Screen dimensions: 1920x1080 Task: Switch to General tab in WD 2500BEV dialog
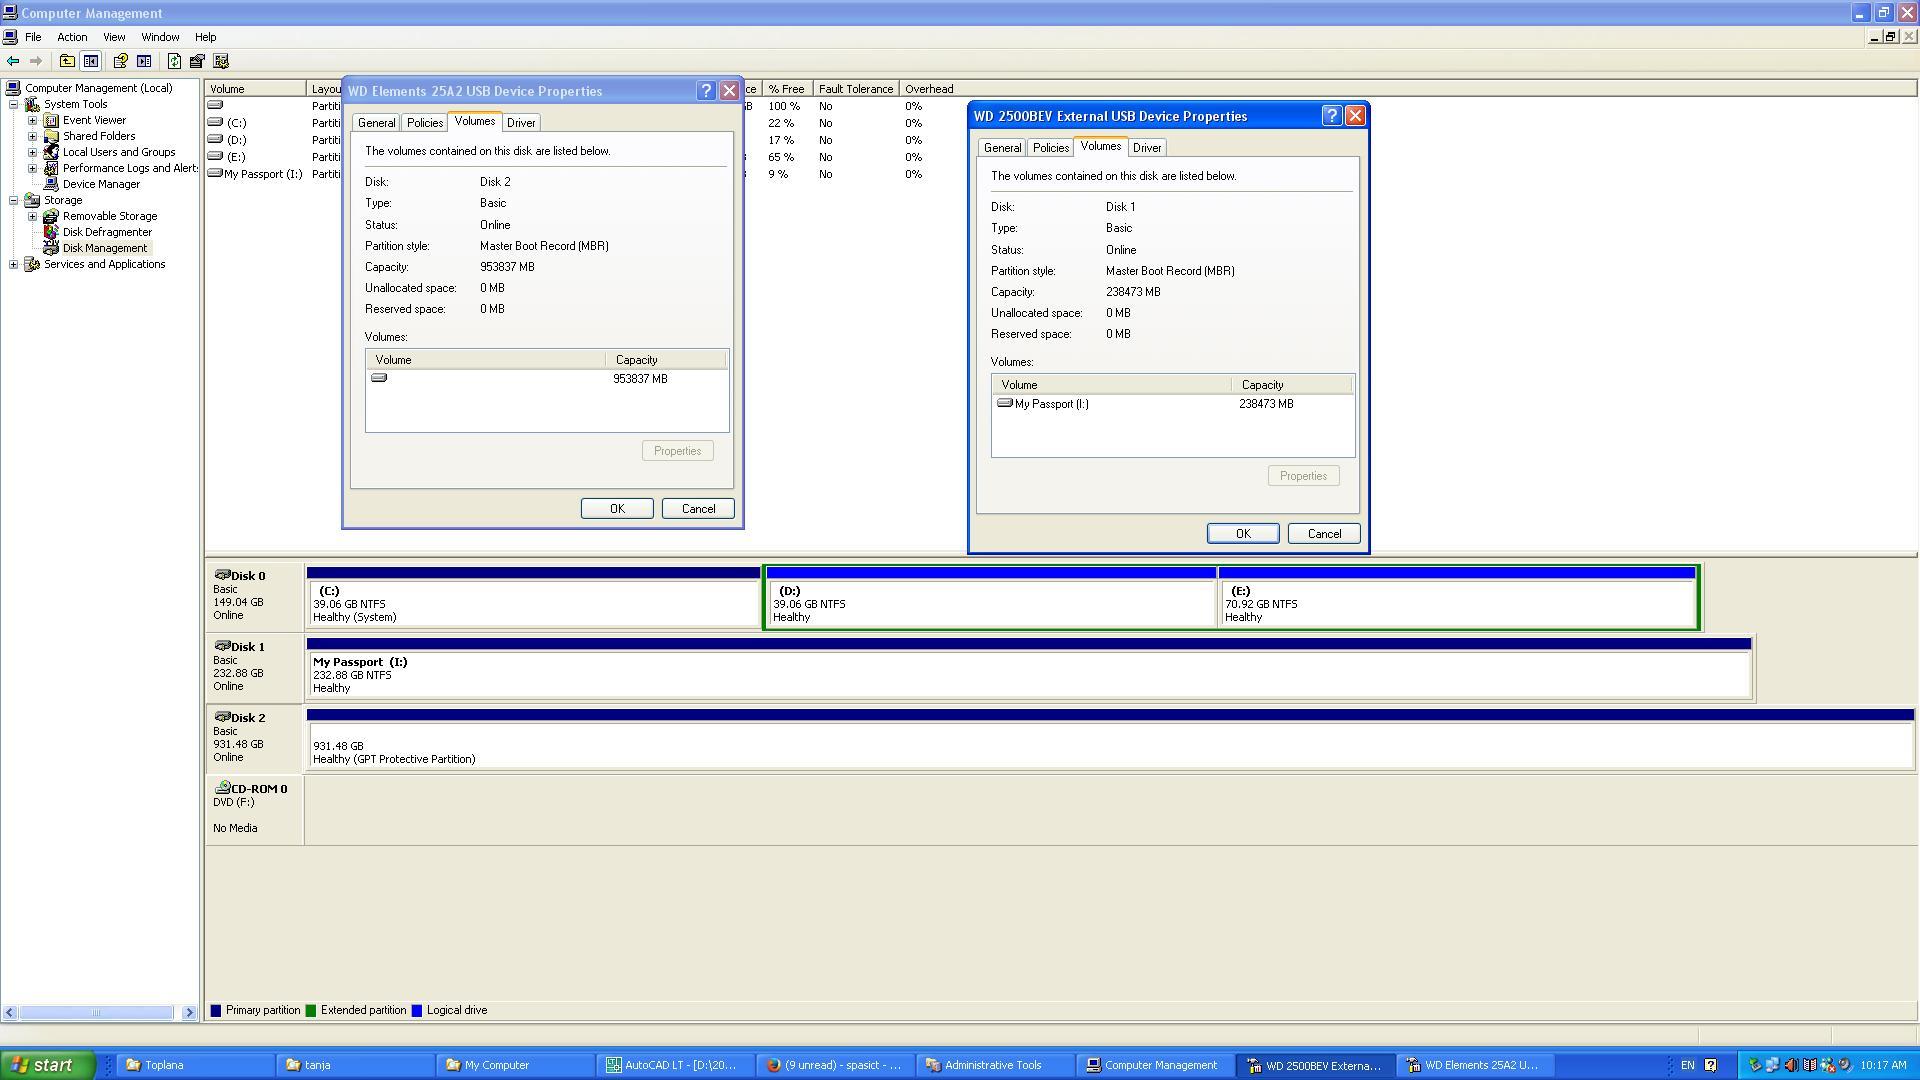click(1003, 148)
